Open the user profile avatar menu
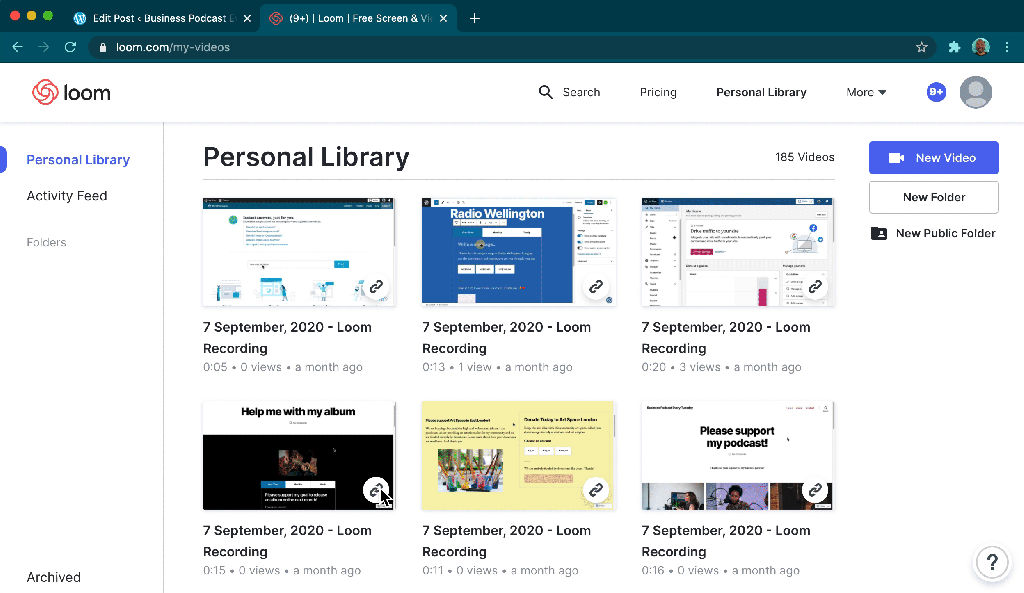The image size is (1024, 593). tap(975, 92)
